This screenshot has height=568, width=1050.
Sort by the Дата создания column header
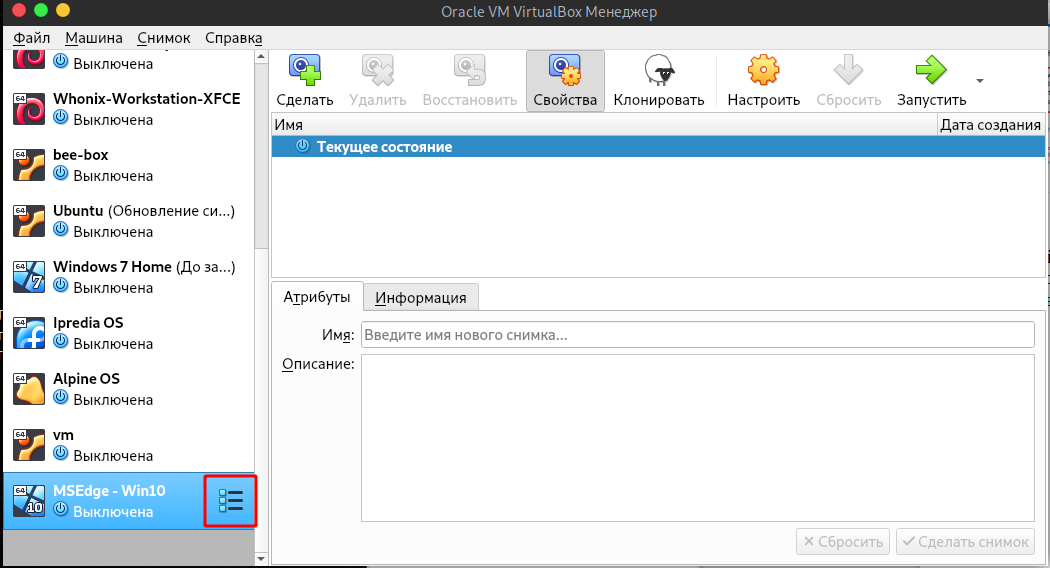point(990,125)
